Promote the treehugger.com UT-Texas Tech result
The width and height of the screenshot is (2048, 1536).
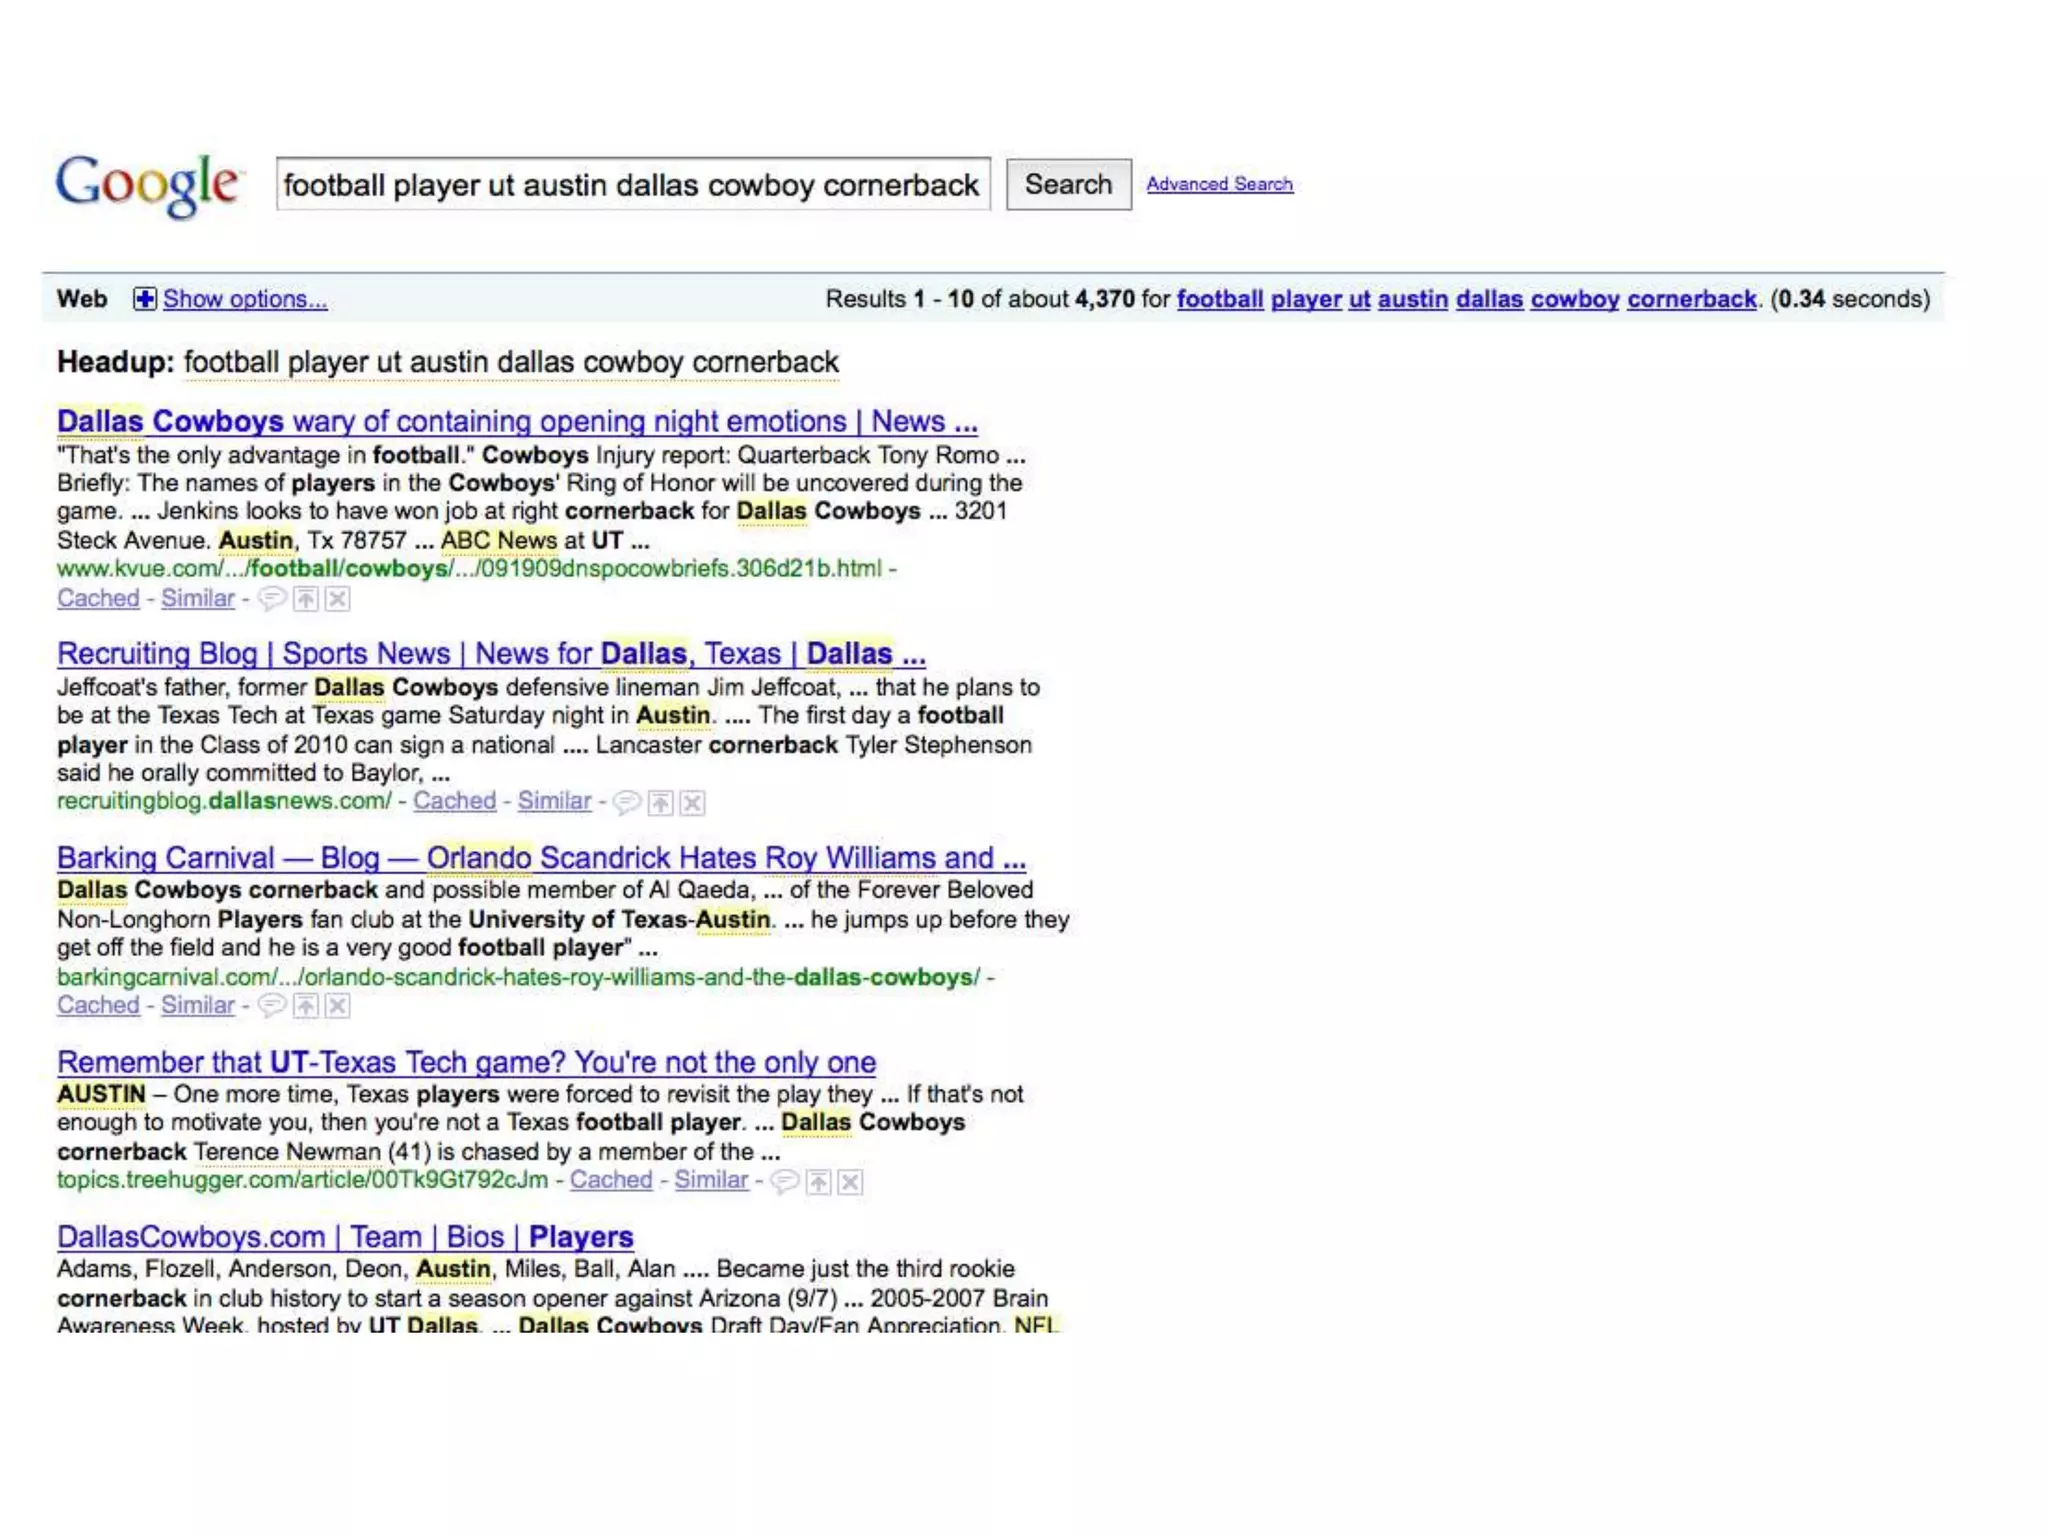tap(818, 1182)
